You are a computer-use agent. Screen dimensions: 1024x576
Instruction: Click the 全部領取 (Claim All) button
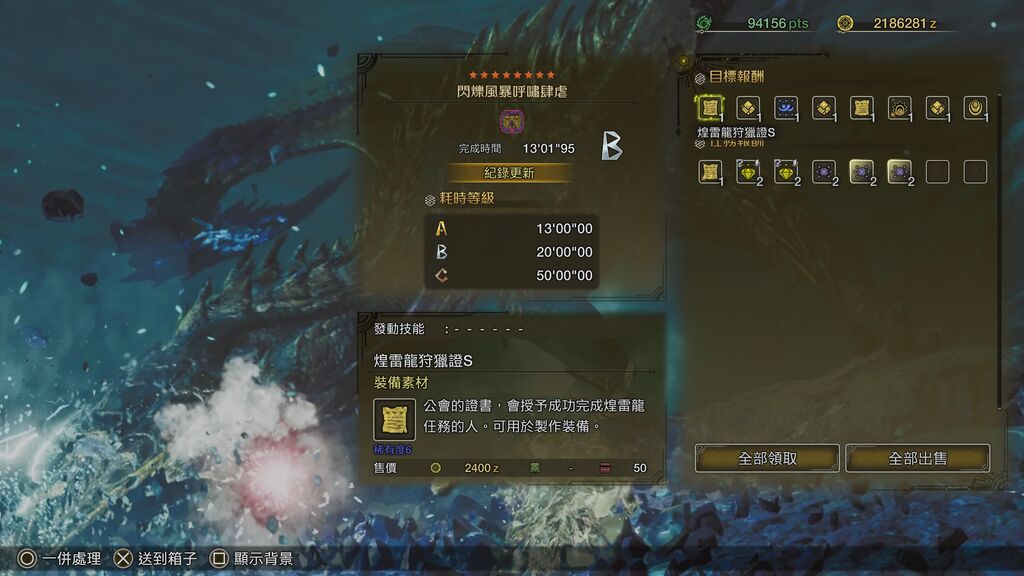pyautogui.click(x=767, y=458)
